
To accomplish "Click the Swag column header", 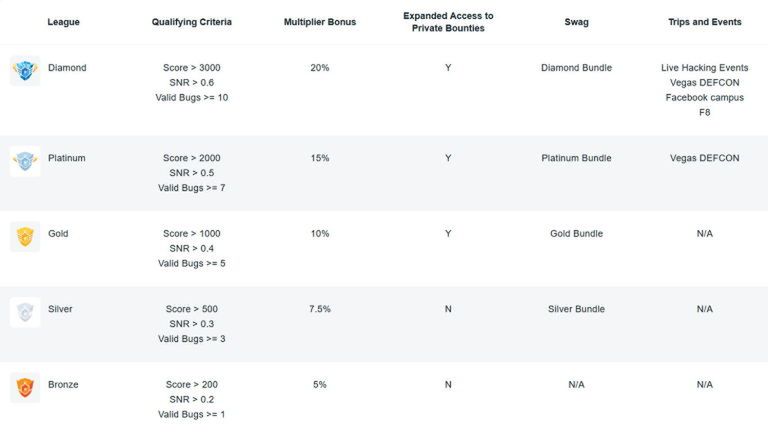I will (x=576, y=22).
